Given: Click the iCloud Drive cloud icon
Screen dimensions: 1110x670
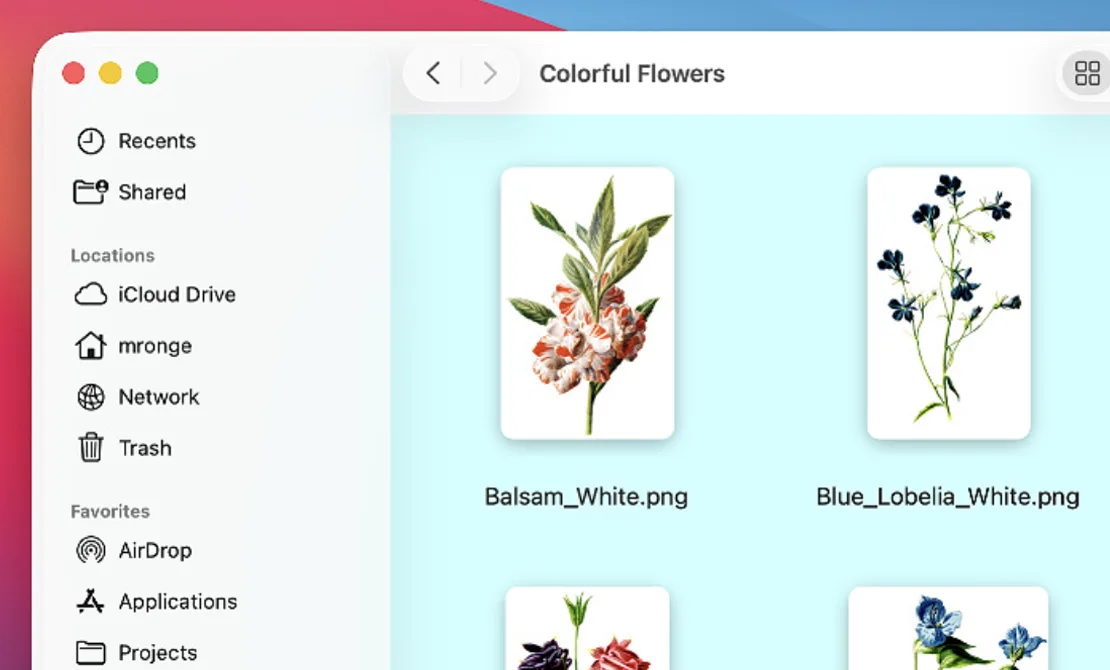Looking at the screenshot, I should [91, 295].
